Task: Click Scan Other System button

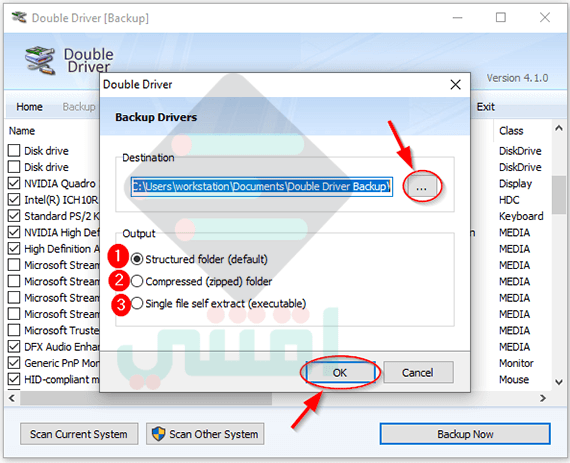Action: 205,434
